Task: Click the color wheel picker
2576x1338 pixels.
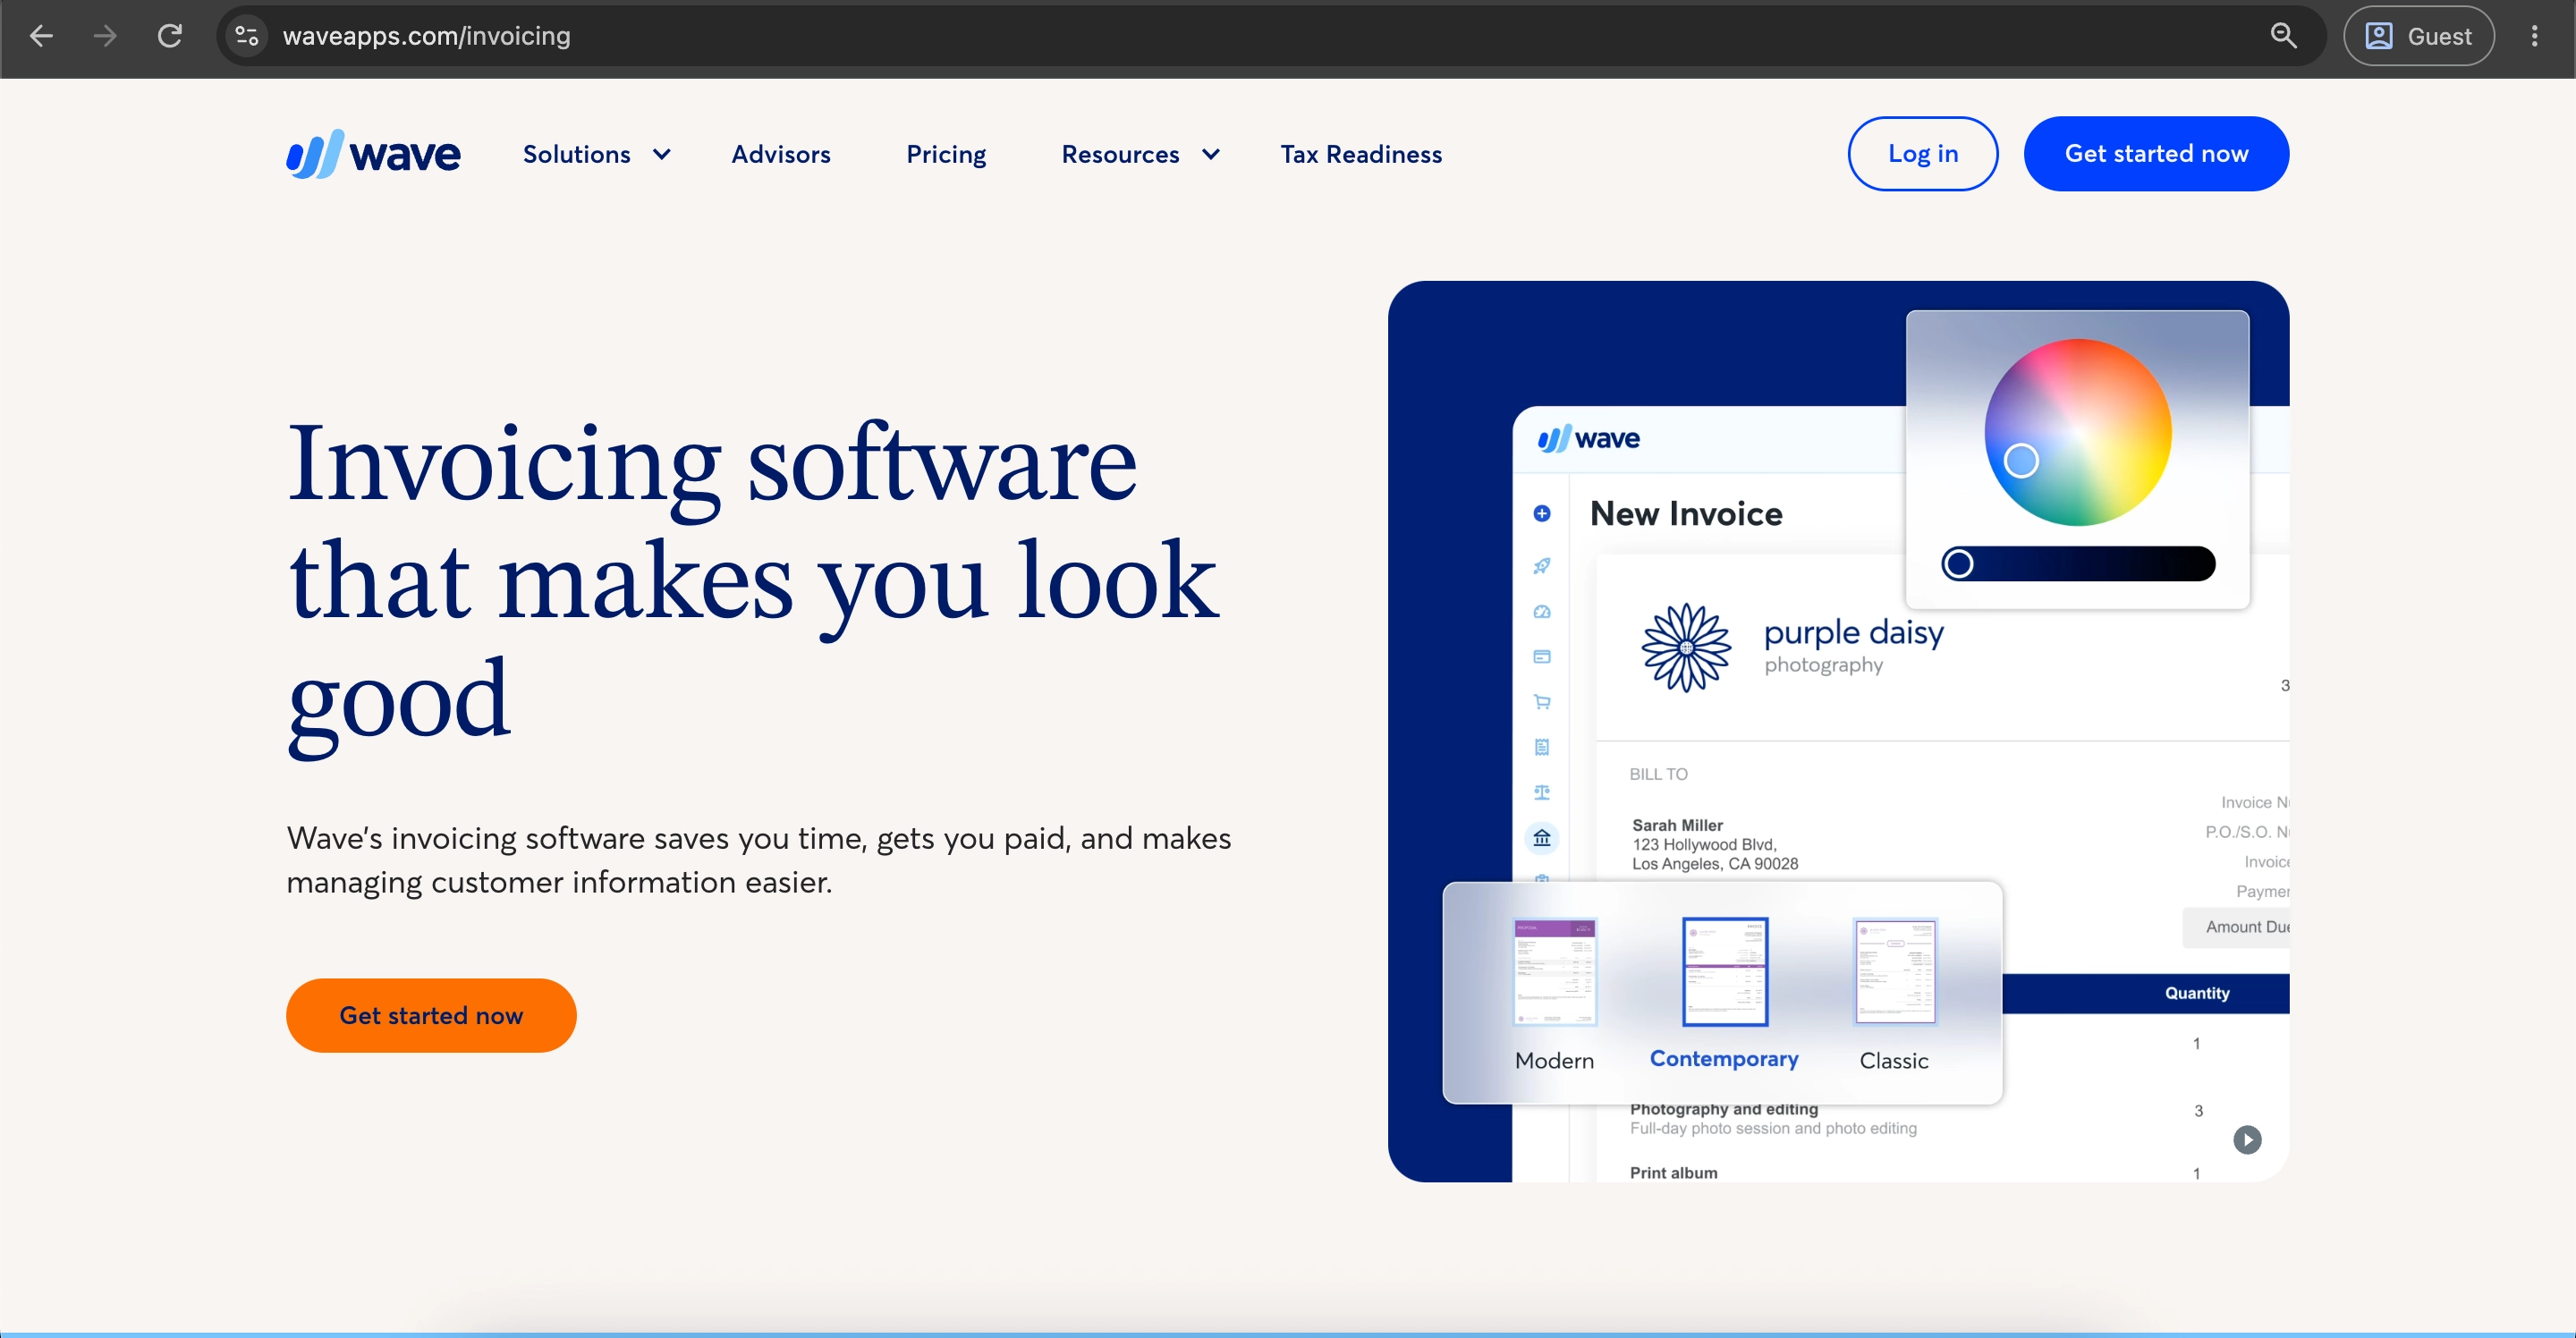Action: 2077,432
